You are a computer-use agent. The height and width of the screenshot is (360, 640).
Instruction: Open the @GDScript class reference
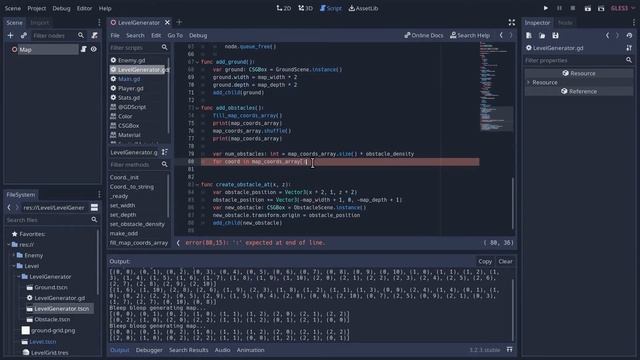[x=132, y=107]
